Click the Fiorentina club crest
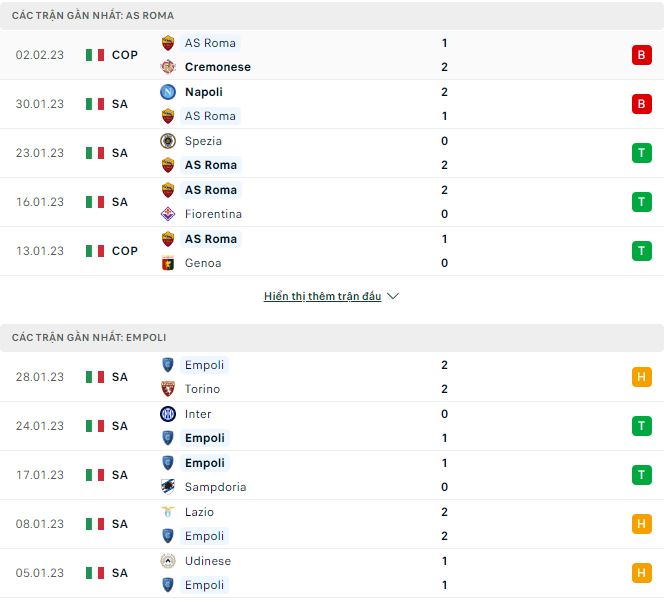Screen dimensions: 668x602 pyautogui.click(x=168, y=214)
